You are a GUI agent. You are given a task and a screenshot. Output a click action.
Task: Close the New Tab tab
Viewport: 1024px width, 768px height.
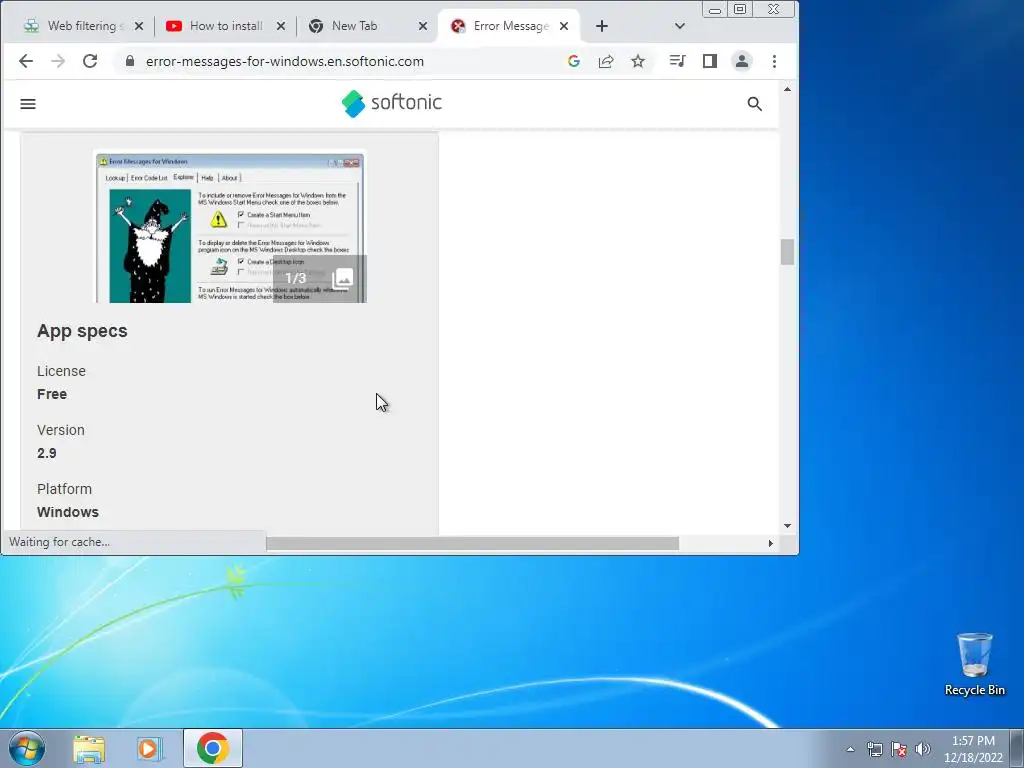(x=423, y=26)
